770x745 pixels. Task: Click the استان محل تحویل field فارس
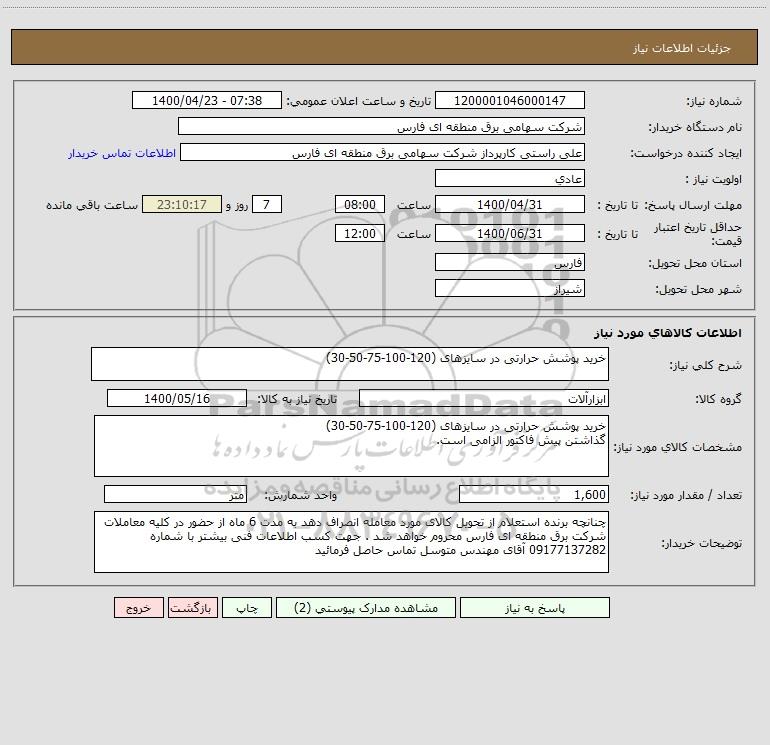(x=510, y=262)
